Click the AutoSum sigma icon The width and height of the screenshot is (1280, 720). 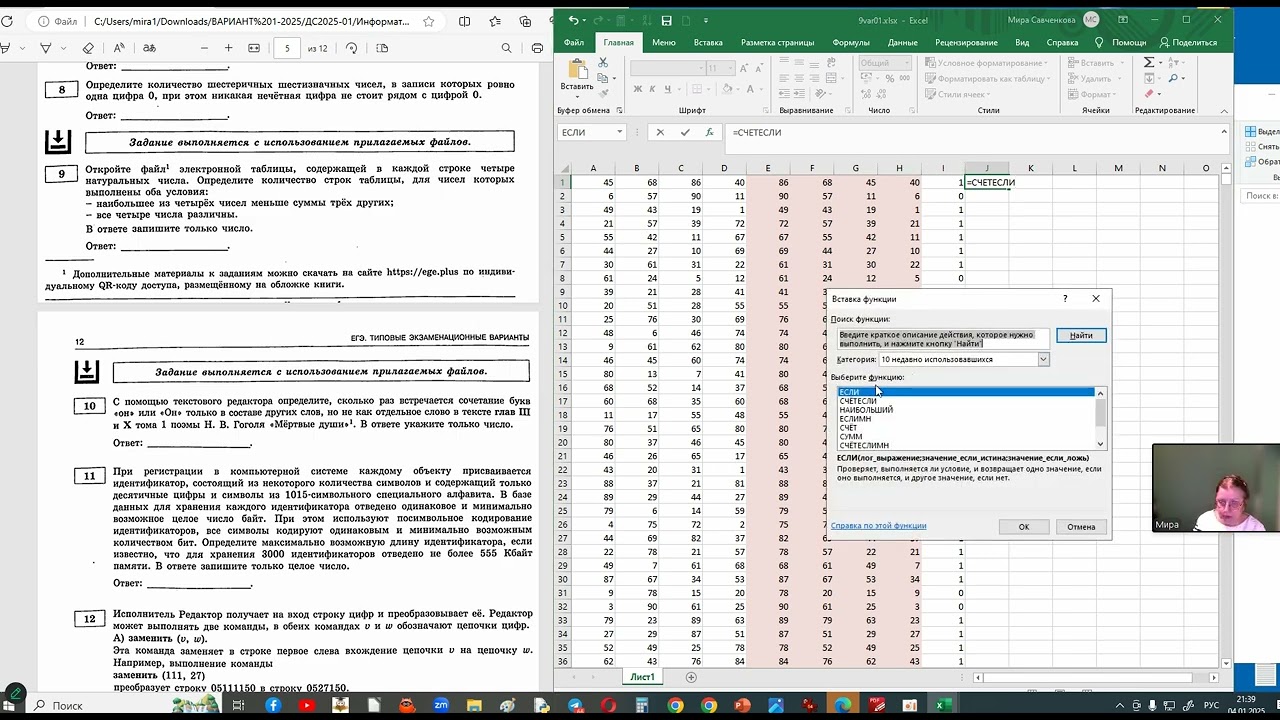tap(1148, 62)
